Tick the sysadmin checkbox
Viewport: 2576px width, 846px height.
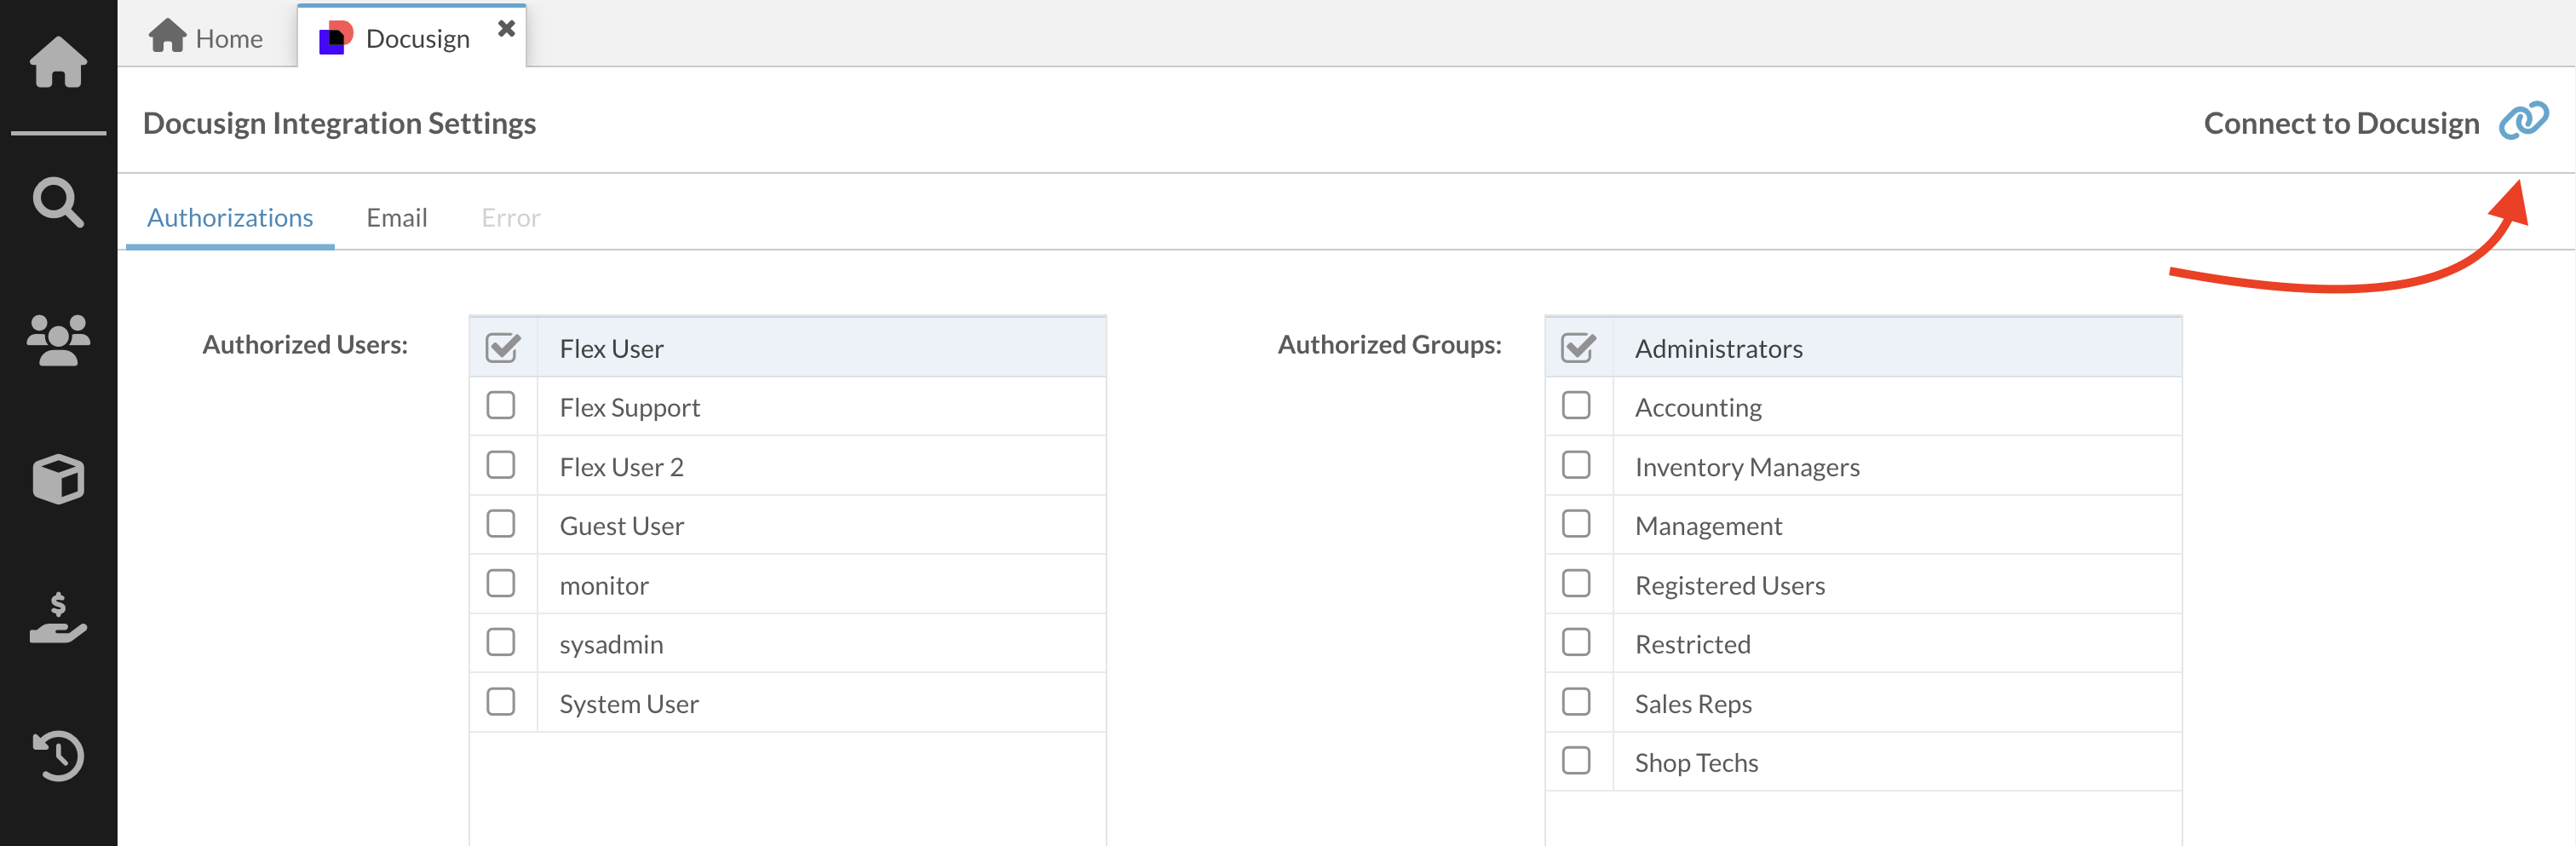pos(501,642)
